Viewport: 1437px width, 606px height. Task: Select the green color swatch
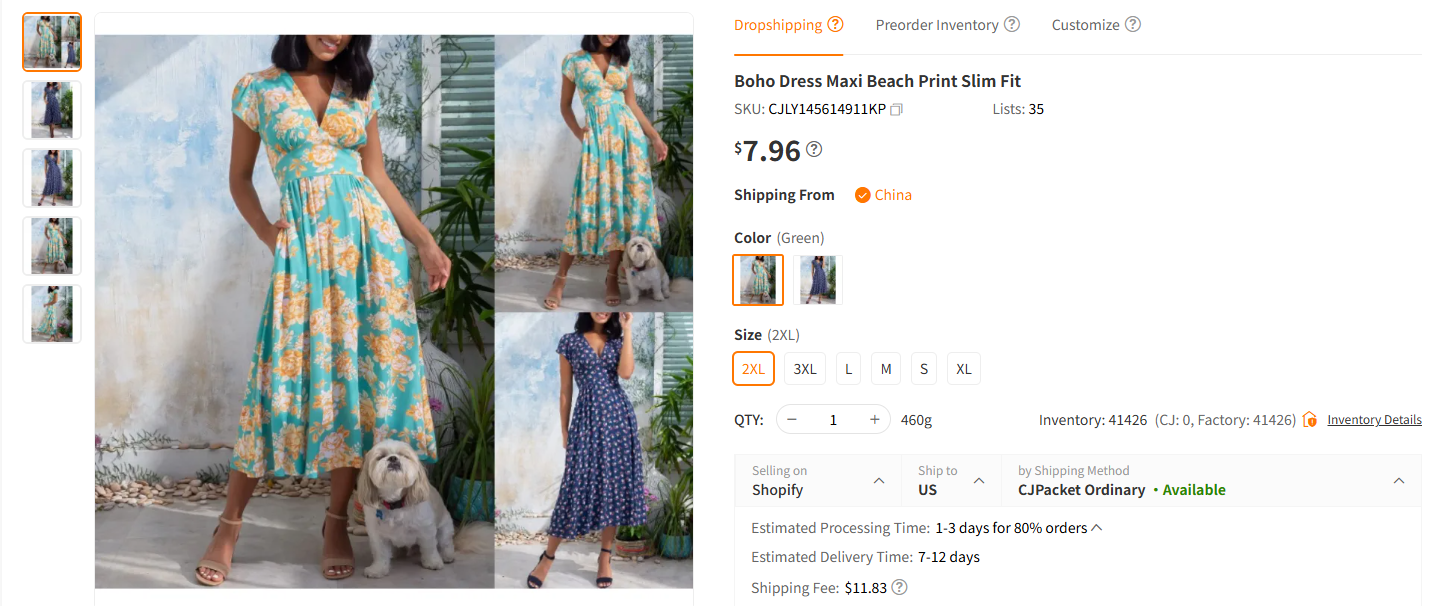(x=757, y=280)
